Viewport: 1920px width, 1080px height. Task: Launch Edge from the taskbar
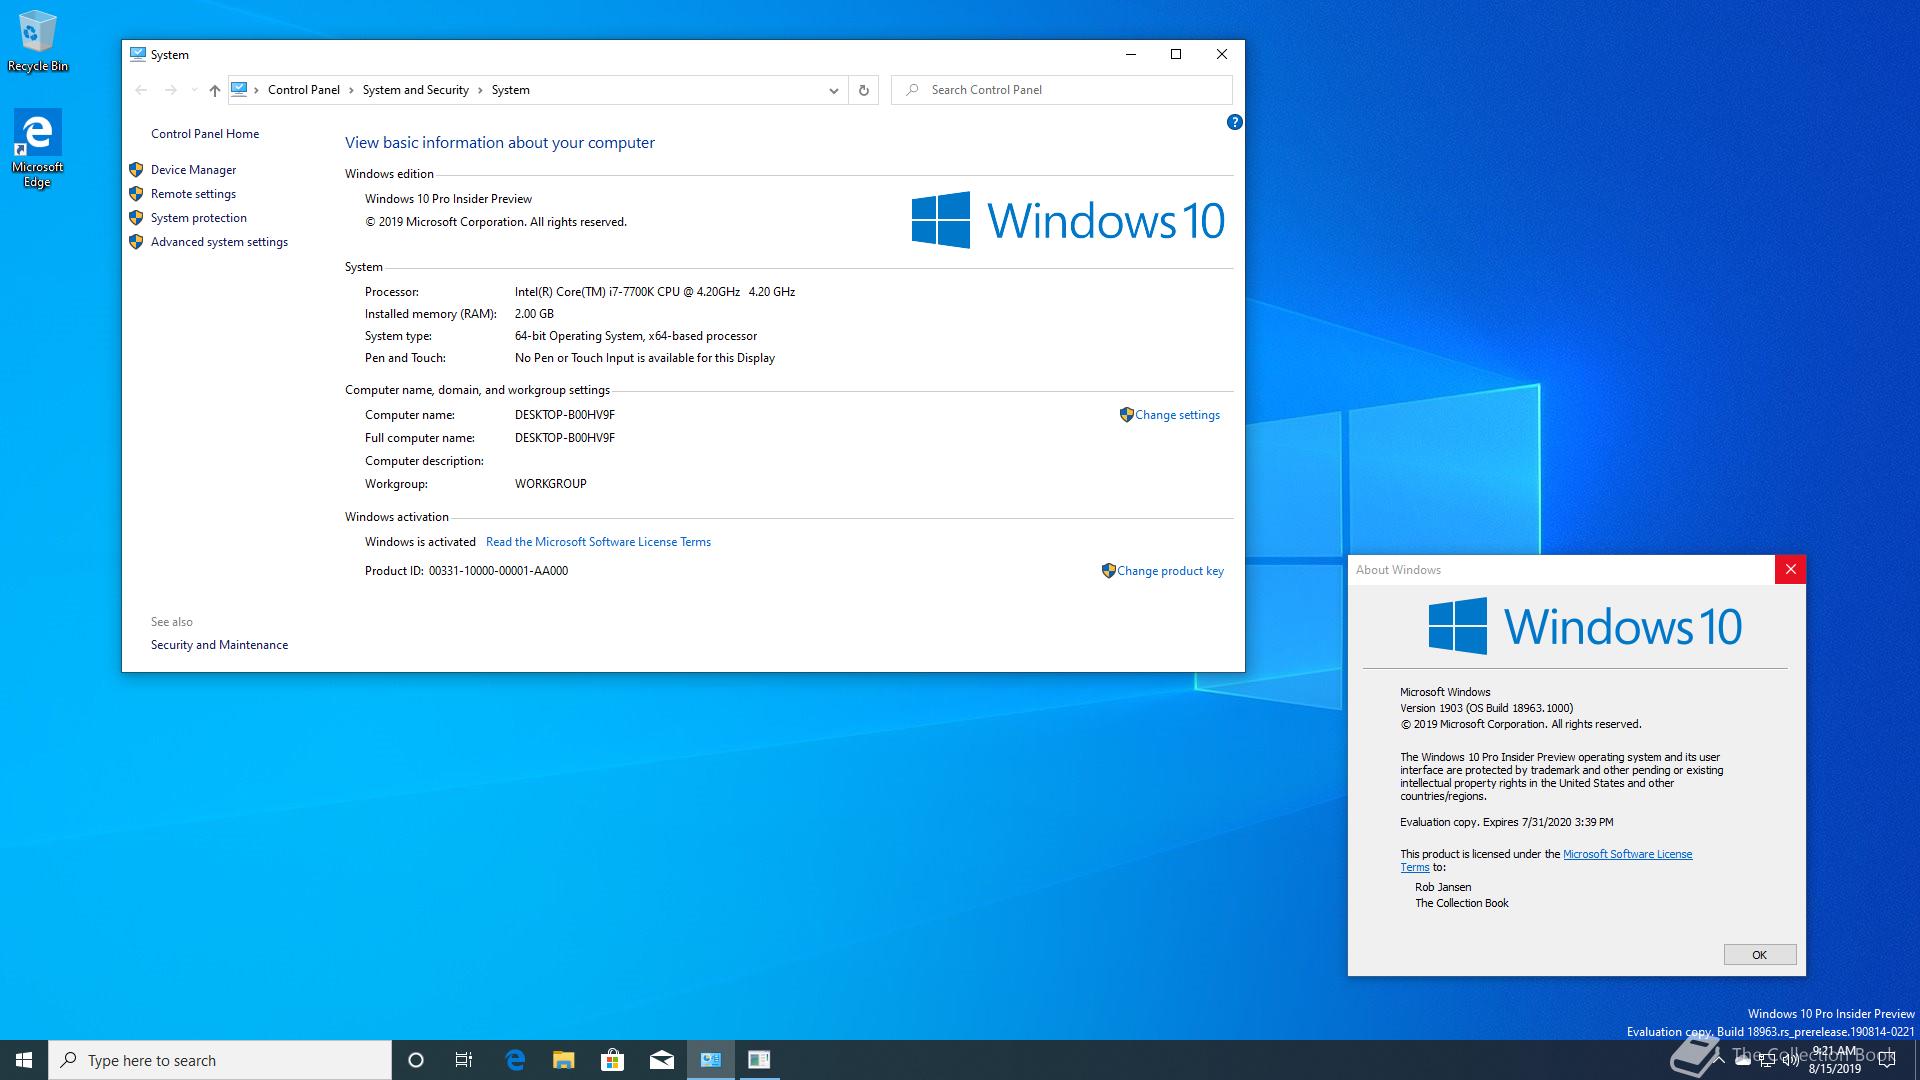coord(515,1060)
